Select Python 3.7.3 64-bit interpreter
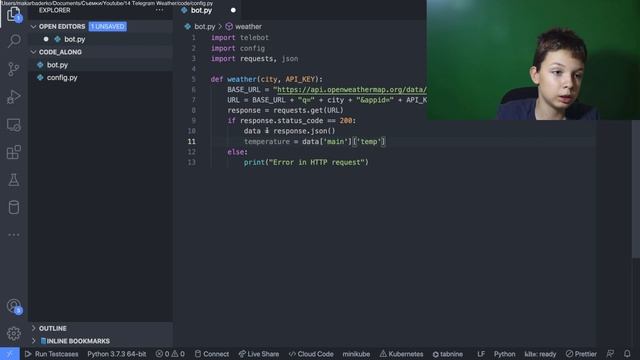 tap(117, 354)
